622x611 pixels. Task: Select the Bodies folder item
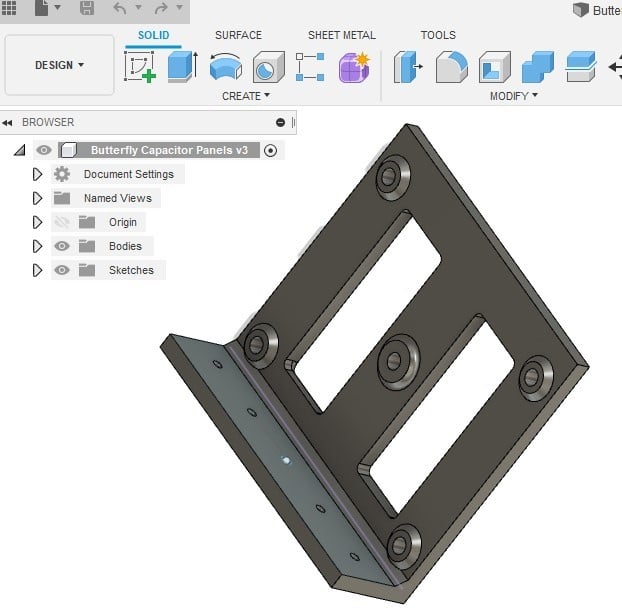click(125, 246)
